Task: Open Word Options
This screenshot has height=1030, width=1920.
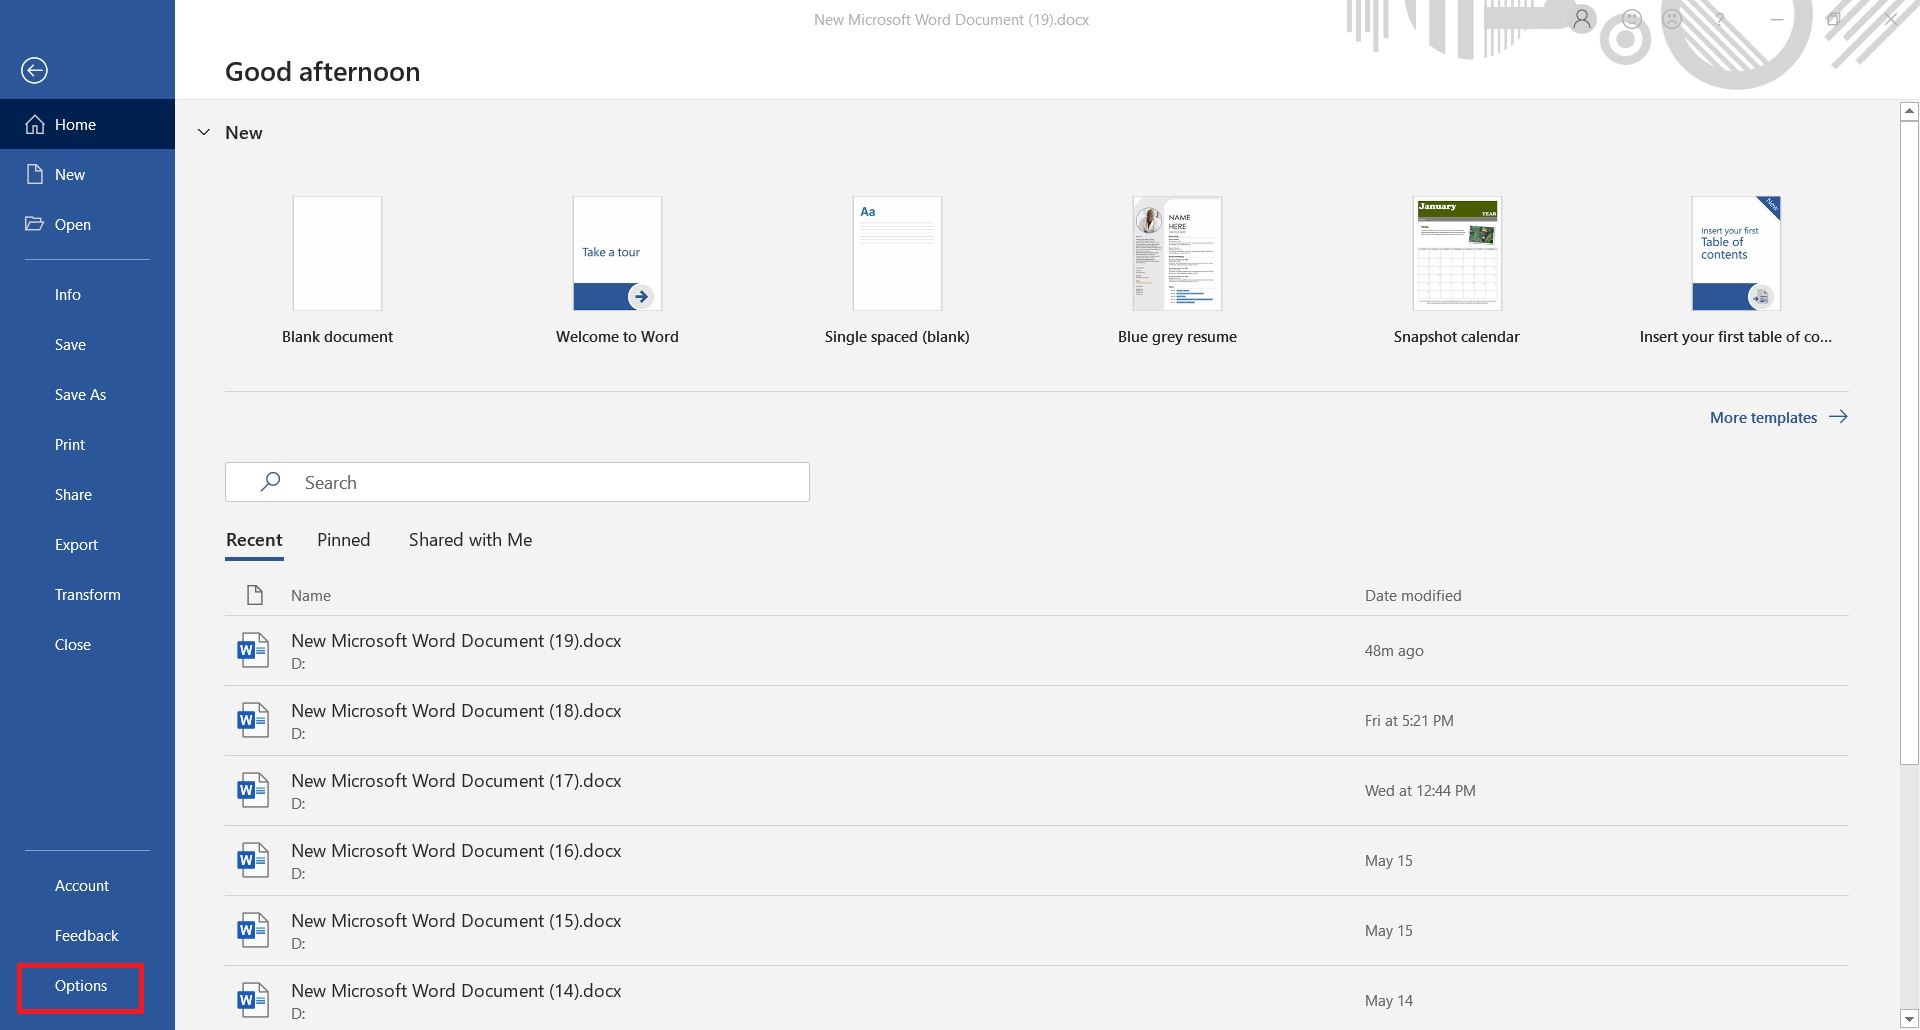Action: tap(81, 985)
